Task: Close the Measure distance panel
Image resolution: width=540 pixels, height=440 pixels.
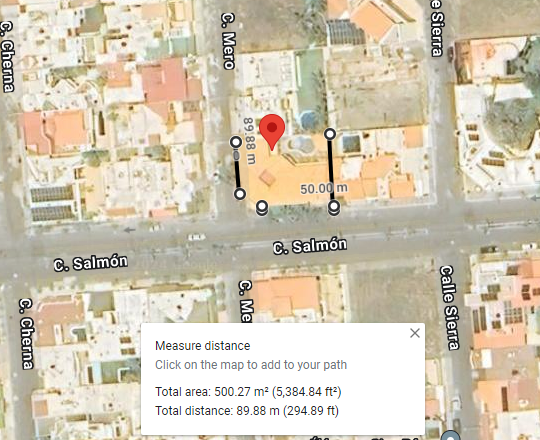Action: pos(415,333)
